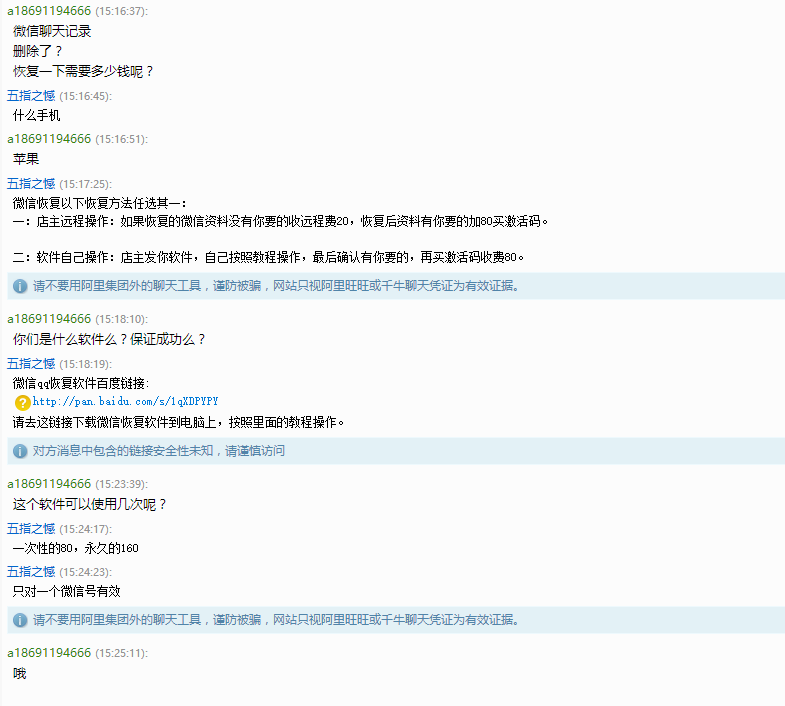The height and width of the screenshot is (706, 785).
Task: Click the line starting '一：店主远程操作'
Action: click(280, 221)
